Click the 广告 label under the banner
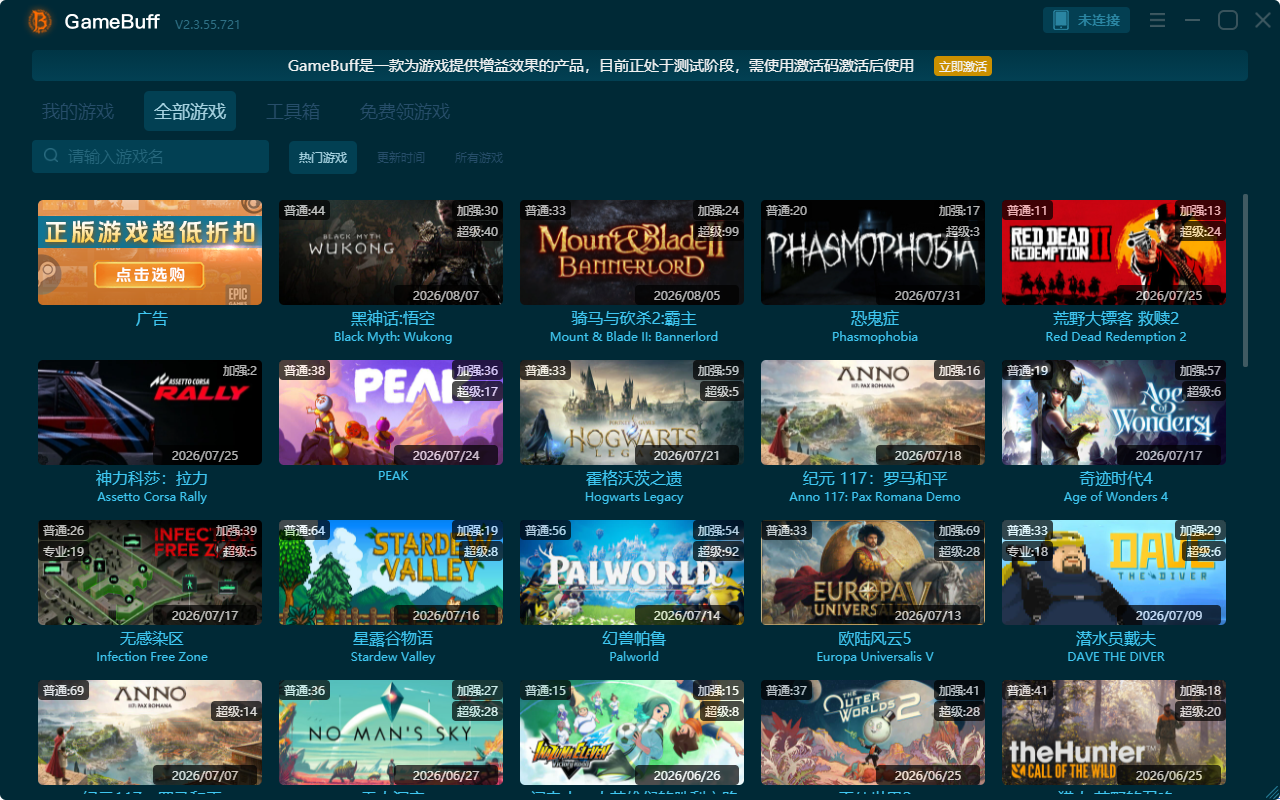Viewport: 1280px width, 800px height. click(152, 319)
